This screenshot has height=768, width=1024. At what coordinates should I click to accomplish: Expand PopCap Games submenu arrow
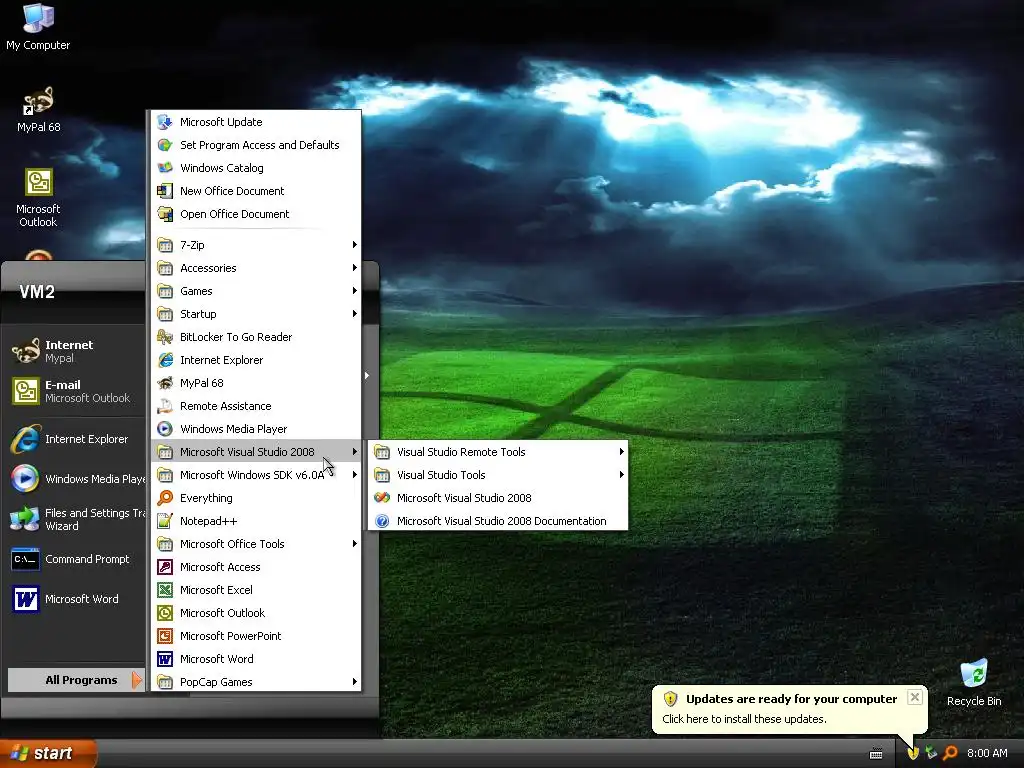point(355,682)
